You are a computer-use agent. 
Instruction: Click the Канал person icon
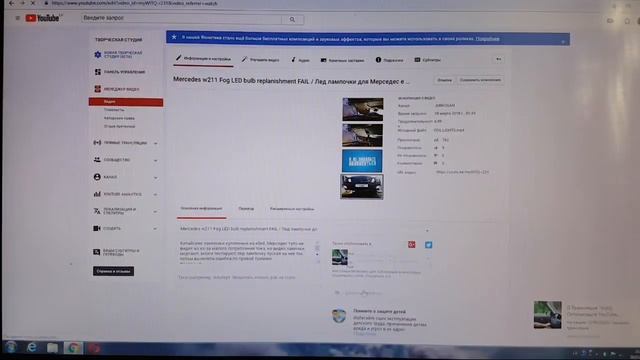click(x=97, y=177)
